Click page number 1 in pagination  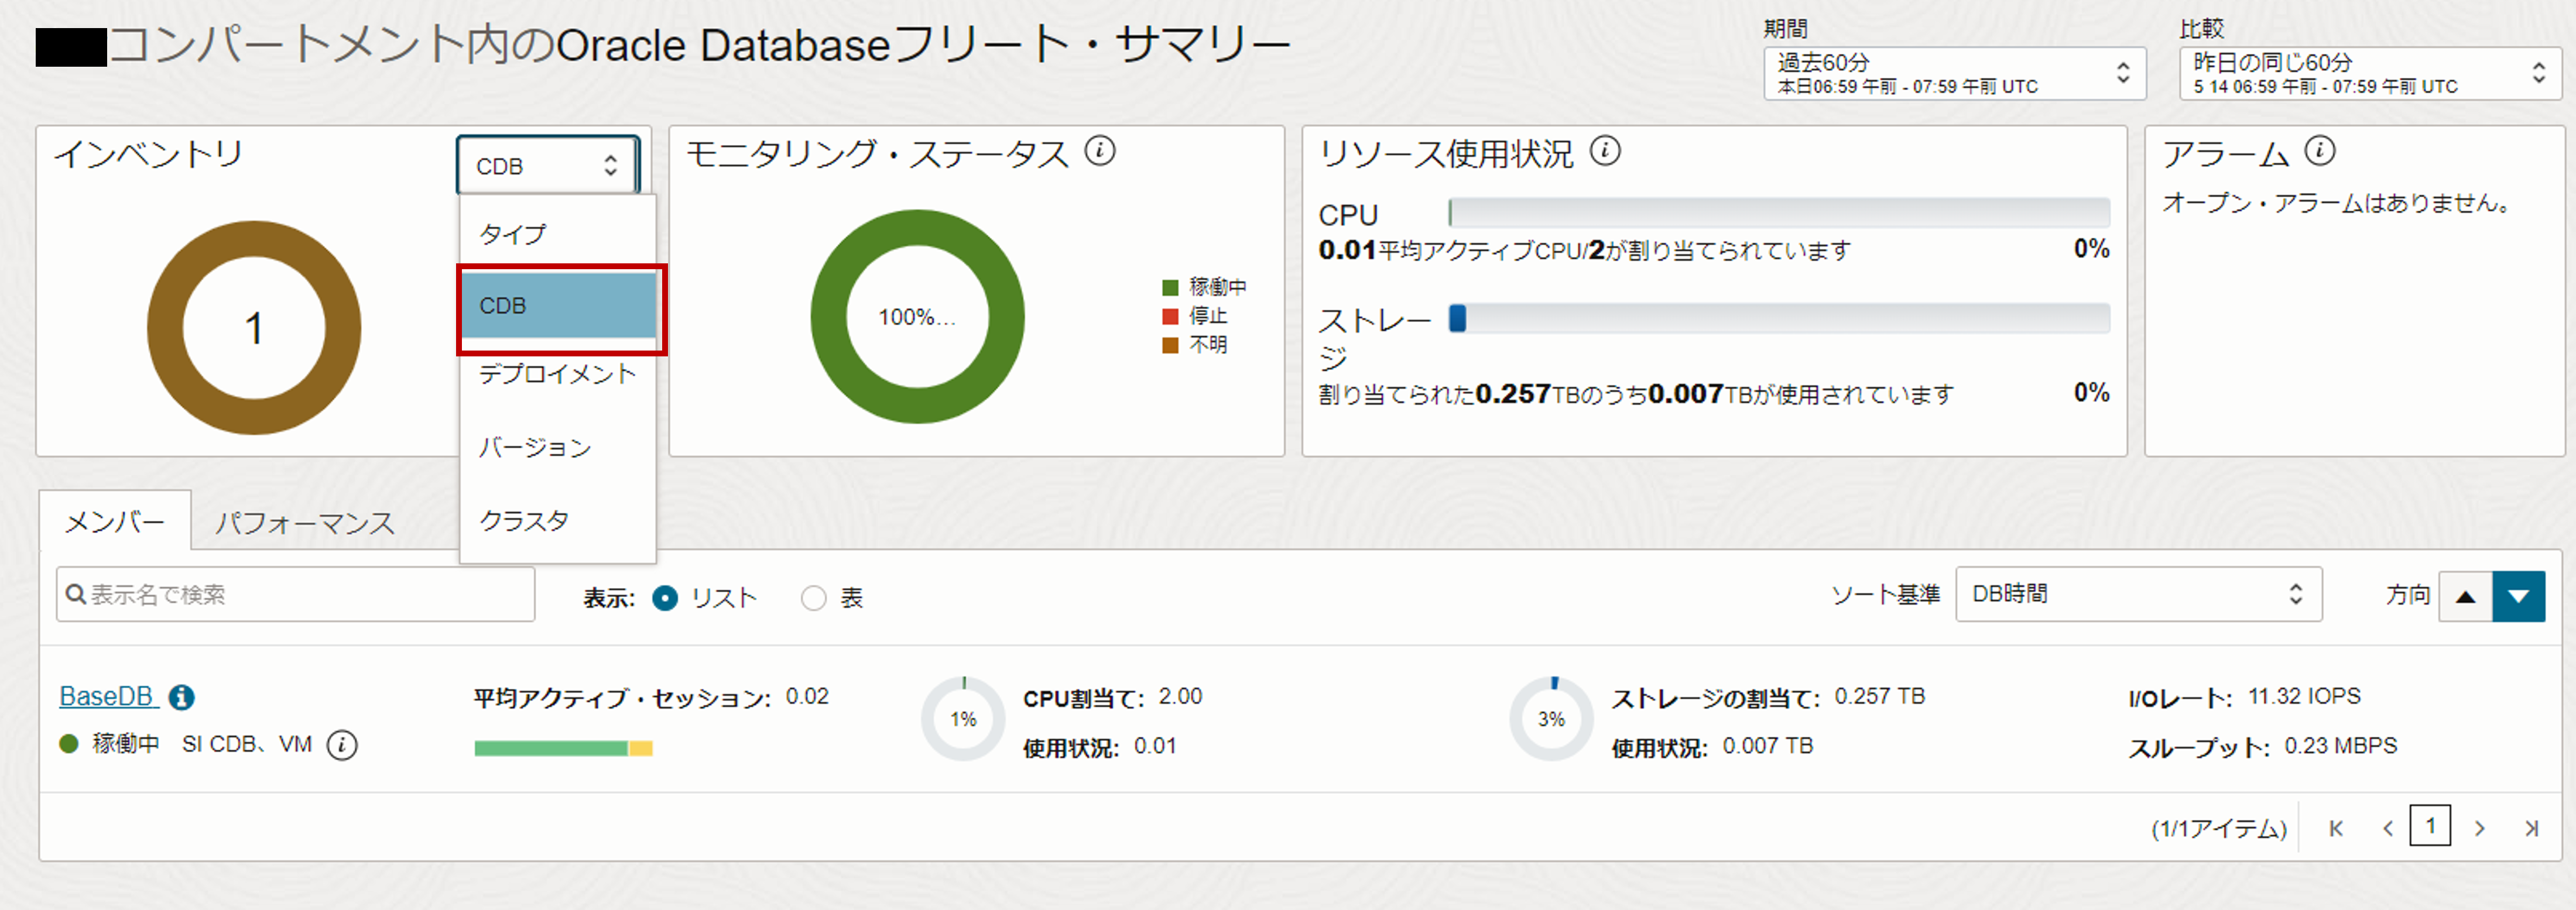point(2430,827)
